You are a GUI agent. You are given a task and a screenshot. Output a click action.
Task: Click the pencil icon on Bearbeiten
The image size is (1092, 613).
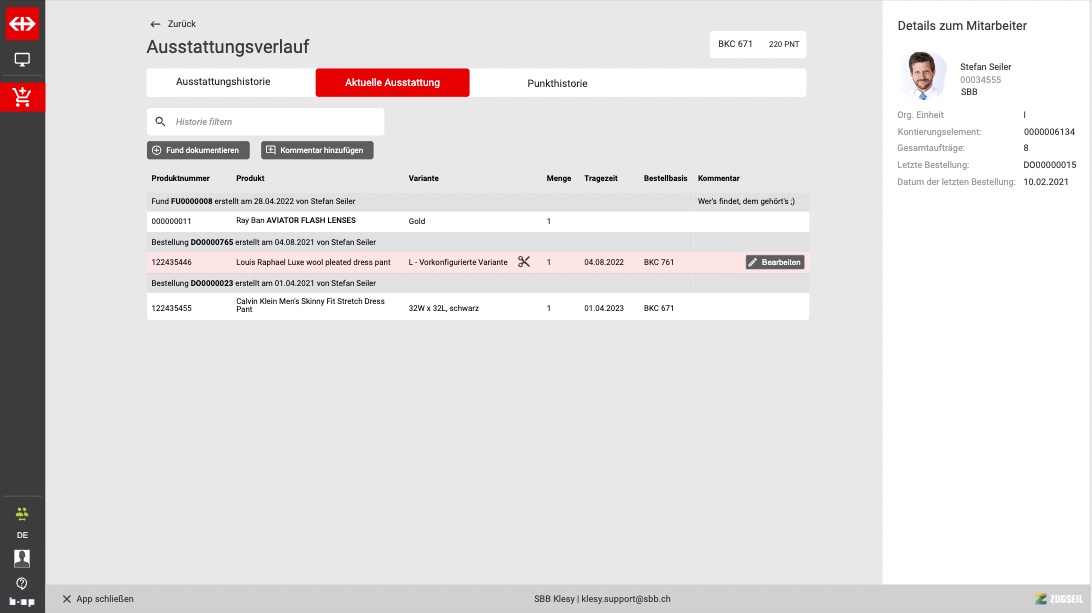coord(753,262)
